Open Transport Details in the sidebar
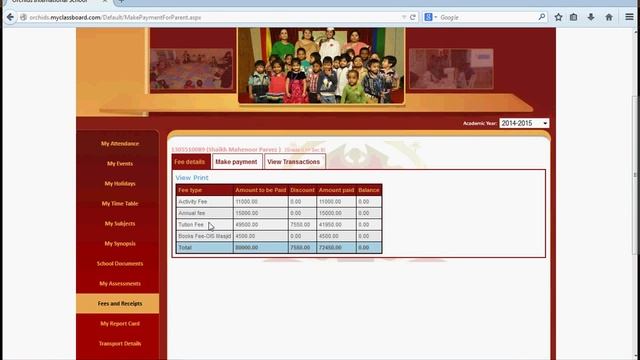This screenshot has width=640, height=360. [x=120, y=344]
